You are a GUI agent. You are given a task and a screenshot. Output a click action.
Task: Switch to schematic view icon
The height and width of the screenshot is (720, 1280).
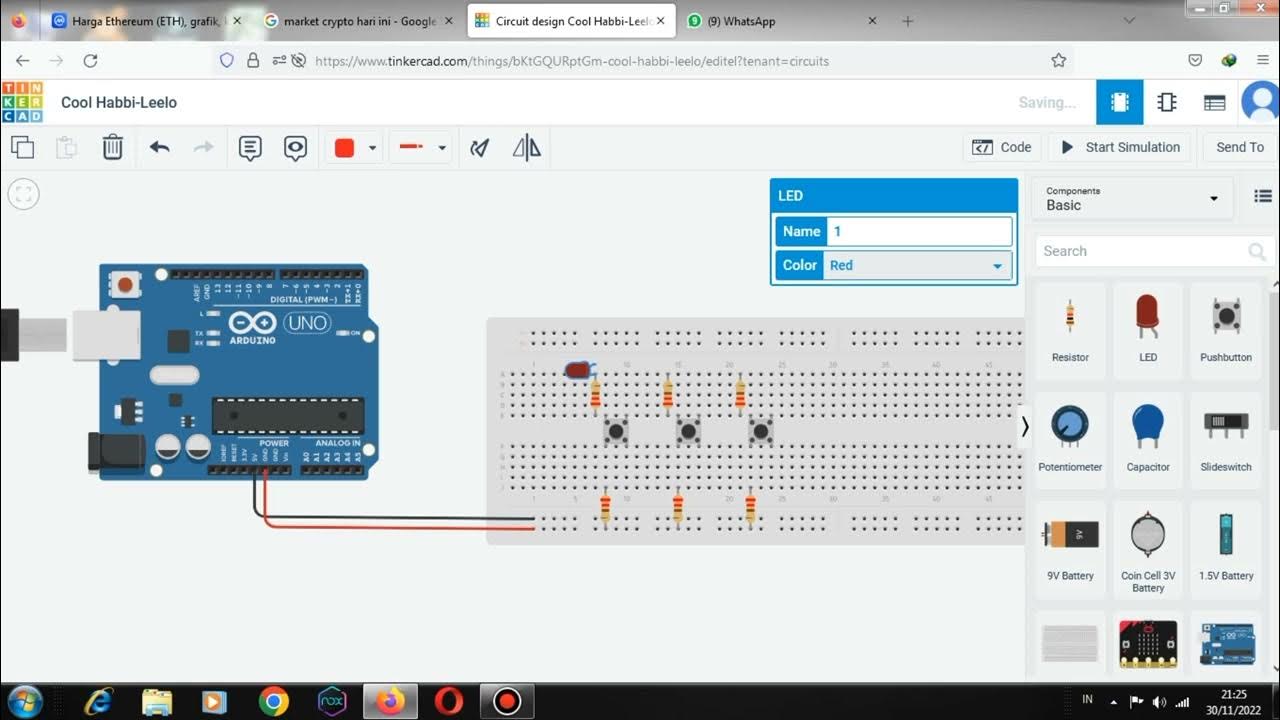[x=1167, y=102]
